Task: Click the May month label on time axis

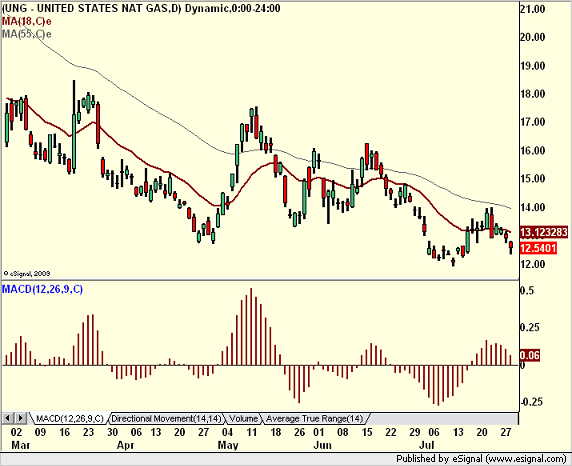Action: pos(228,445)
